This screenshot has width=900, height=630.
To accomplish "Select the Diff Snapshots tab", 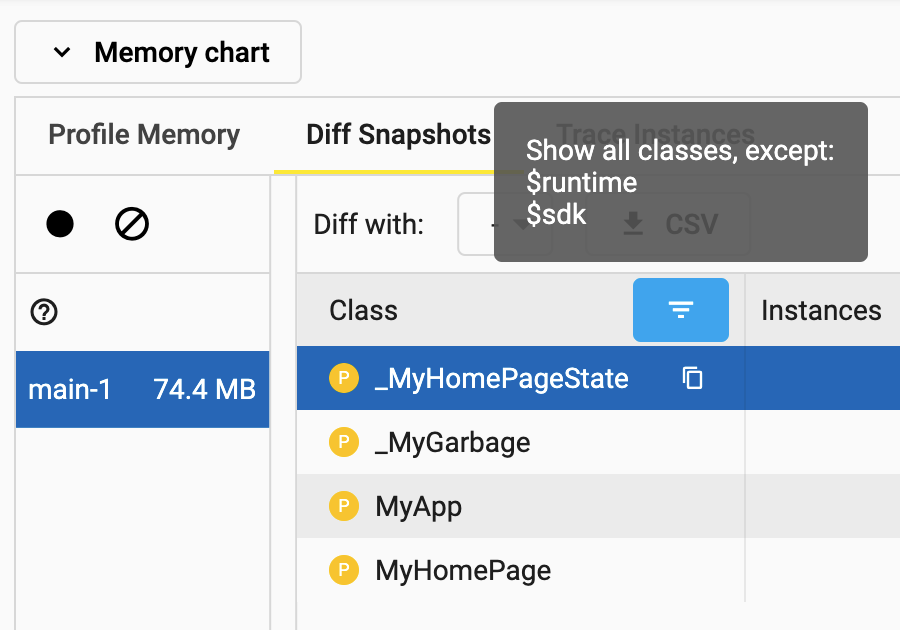I will [397, 134].
